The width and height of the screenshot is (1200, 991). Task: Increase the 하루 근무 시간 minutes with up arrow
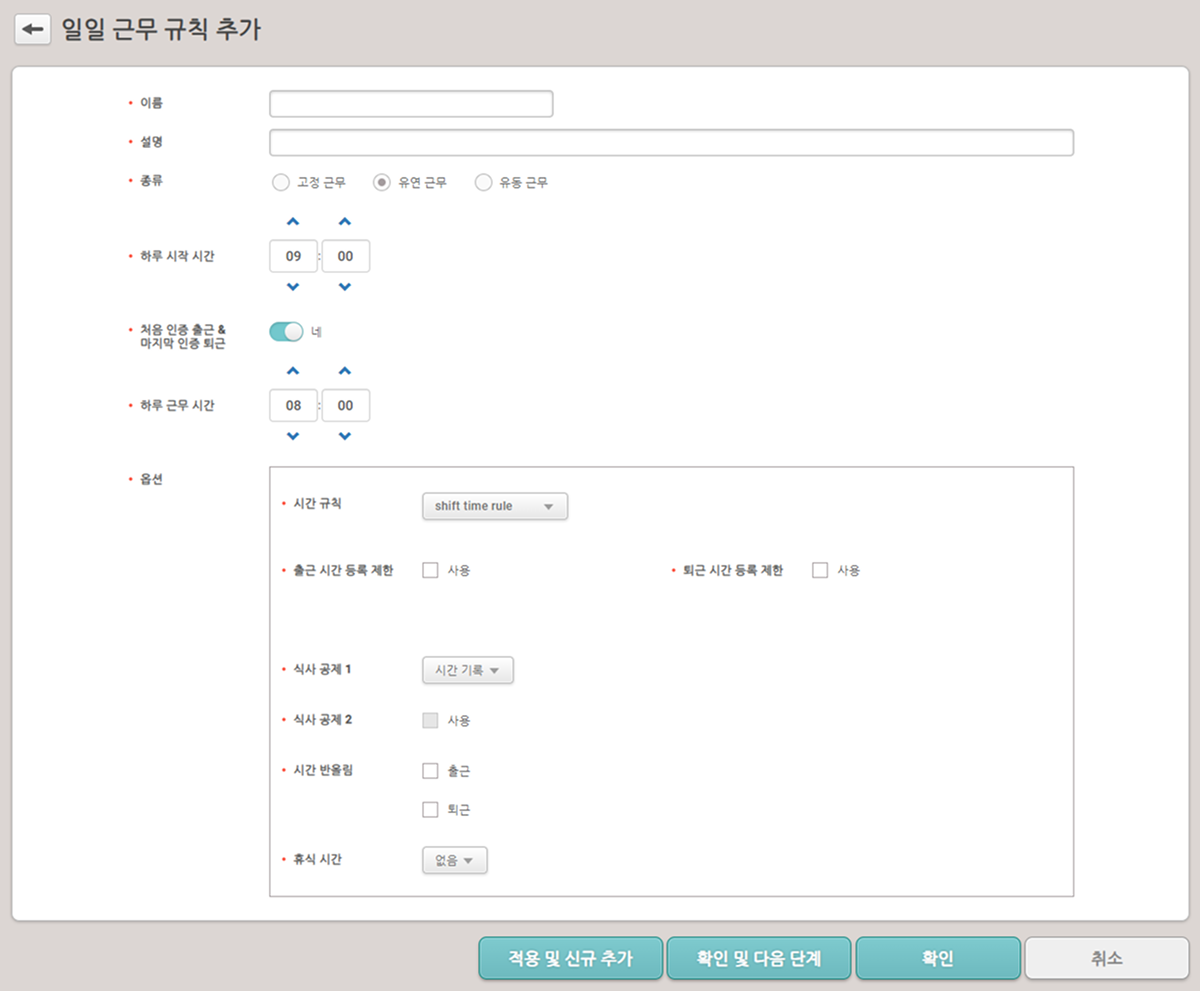pos(345,371)
